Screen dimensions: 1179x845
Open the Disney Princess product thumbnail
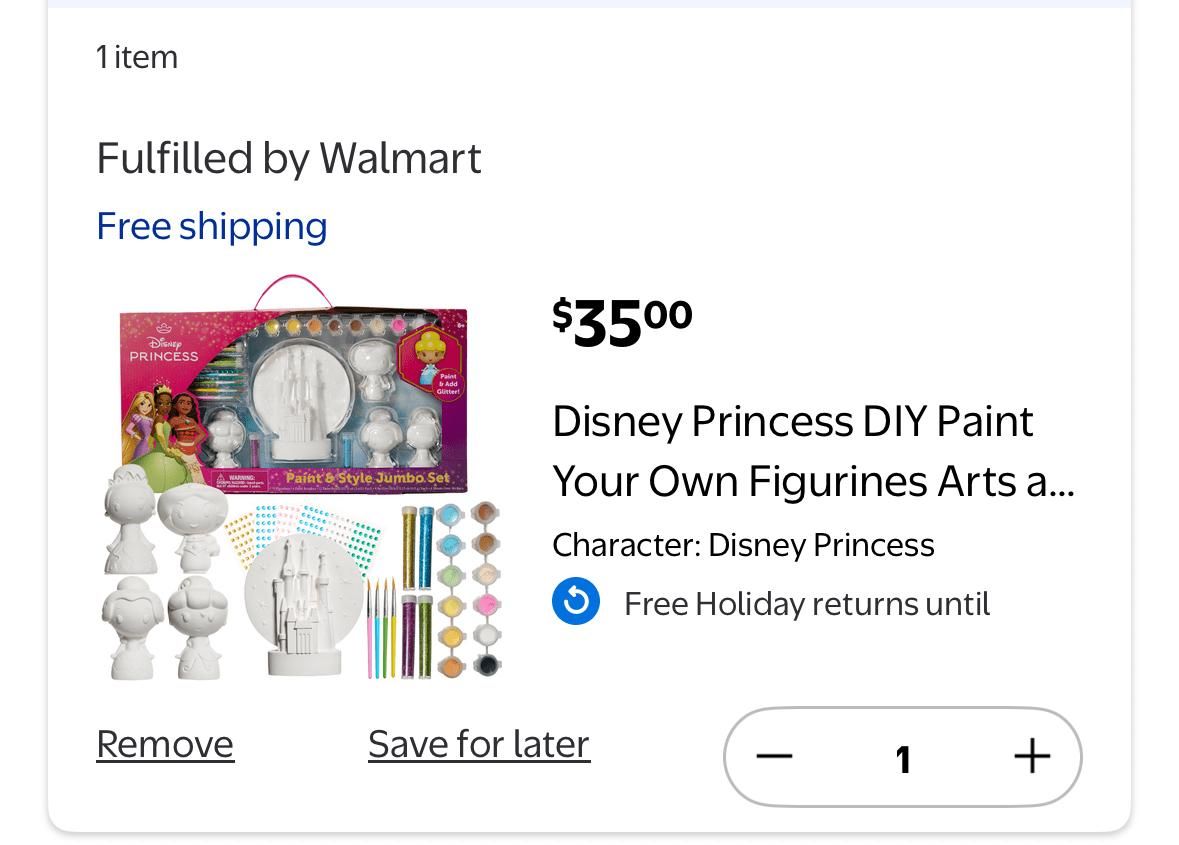click(300, 478)
